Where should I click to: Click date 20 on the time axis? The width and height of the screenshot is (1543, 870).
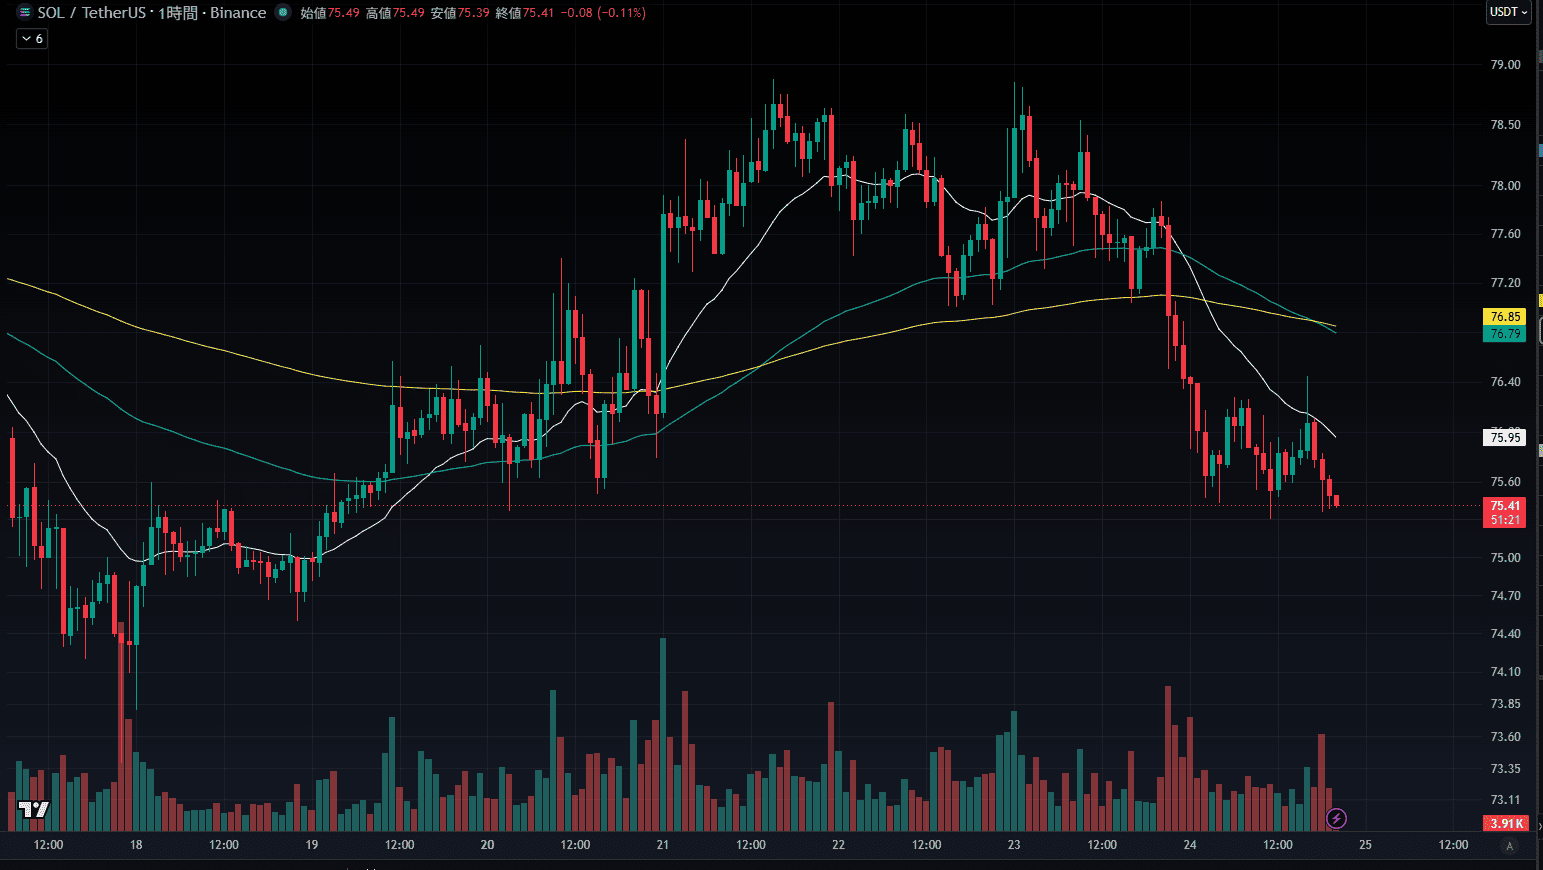click(x=487, y=845)
